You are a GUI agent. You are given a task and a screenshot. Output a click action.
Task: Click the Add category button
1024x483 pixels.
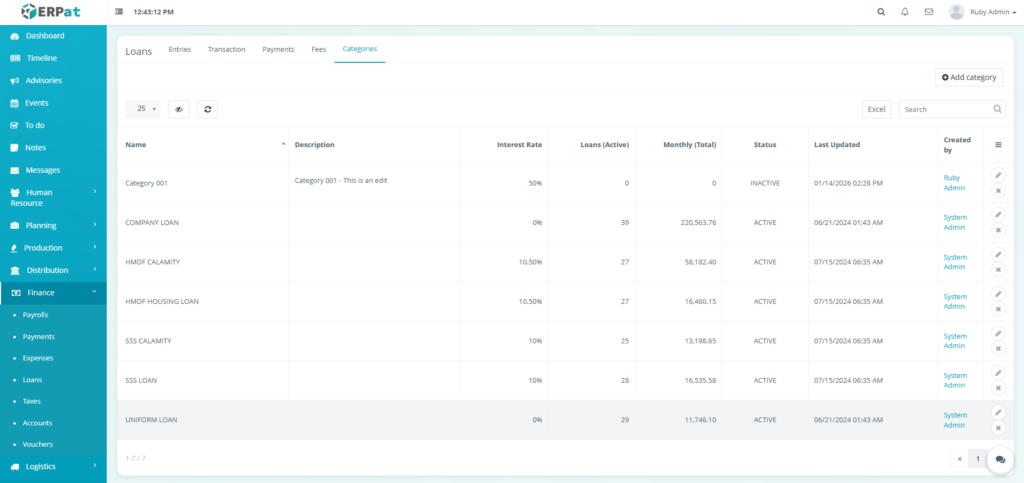coord(969,77)
